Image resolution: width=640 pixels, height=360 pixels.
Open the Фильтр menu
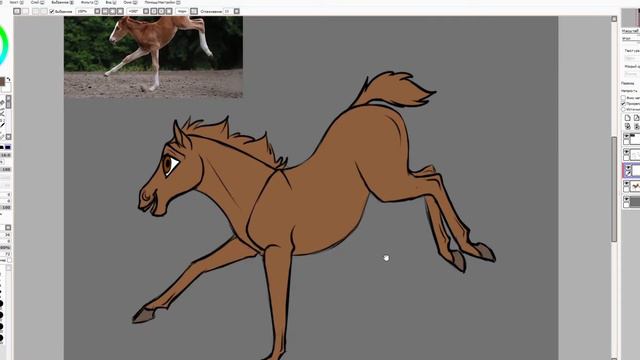click(89, 2)
